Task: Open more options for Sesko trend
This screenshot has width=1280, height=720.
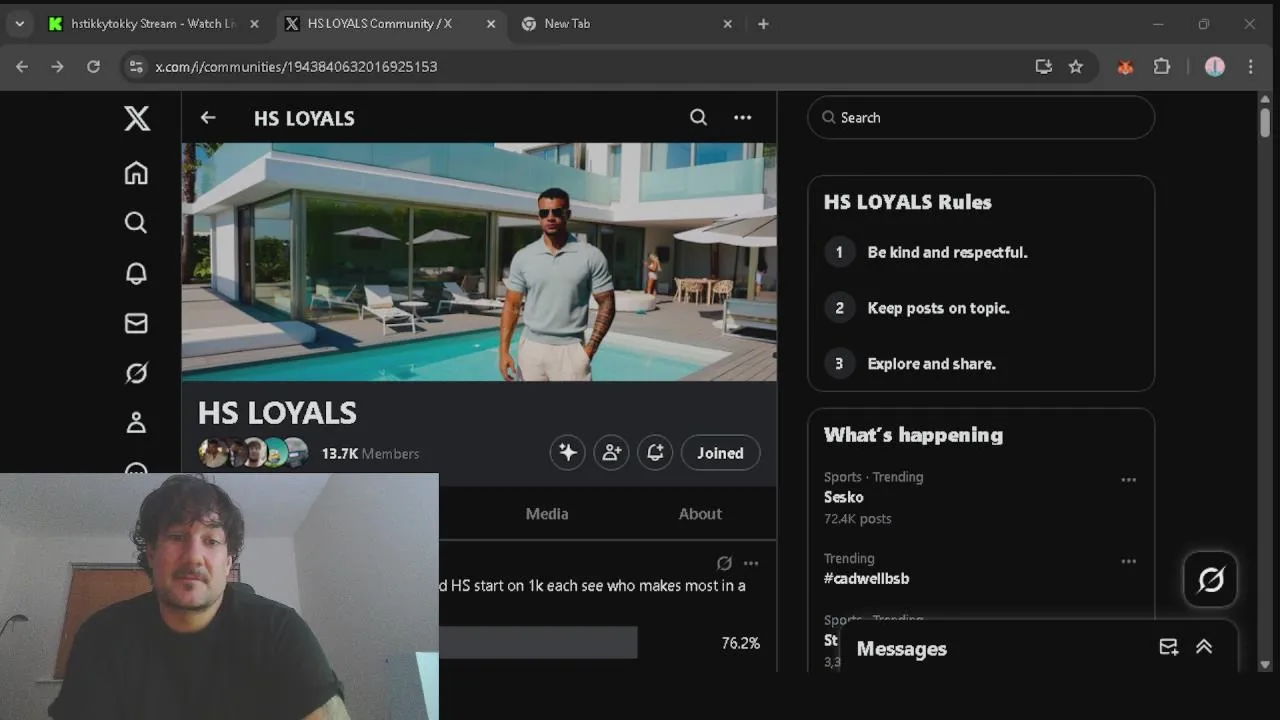Action: tap(1128, 480)
